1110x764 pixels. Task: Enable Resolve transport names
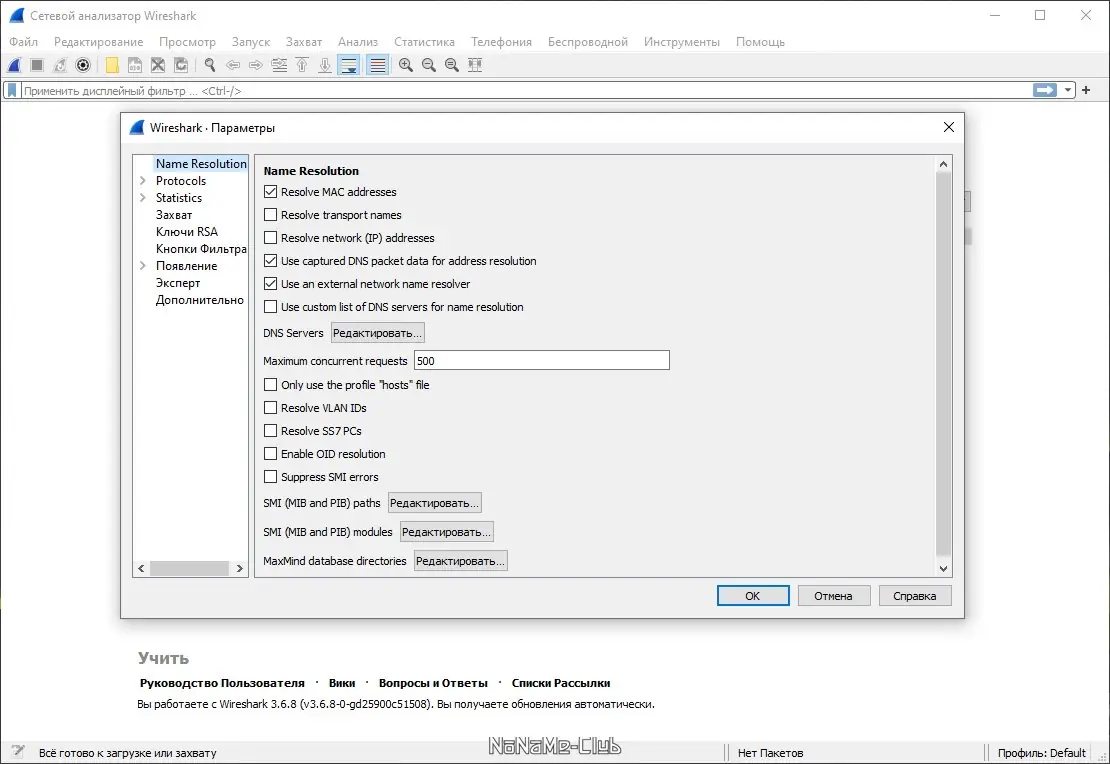(x=270, y=215)
